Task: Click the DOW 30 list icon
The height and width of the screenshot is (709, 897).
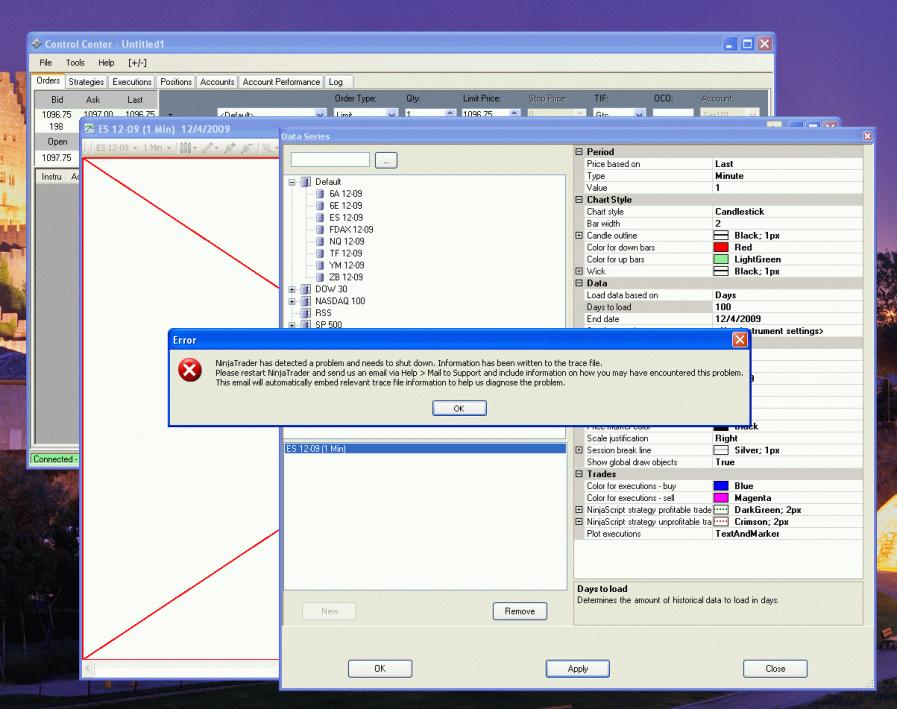Action: tap(306, 290)
